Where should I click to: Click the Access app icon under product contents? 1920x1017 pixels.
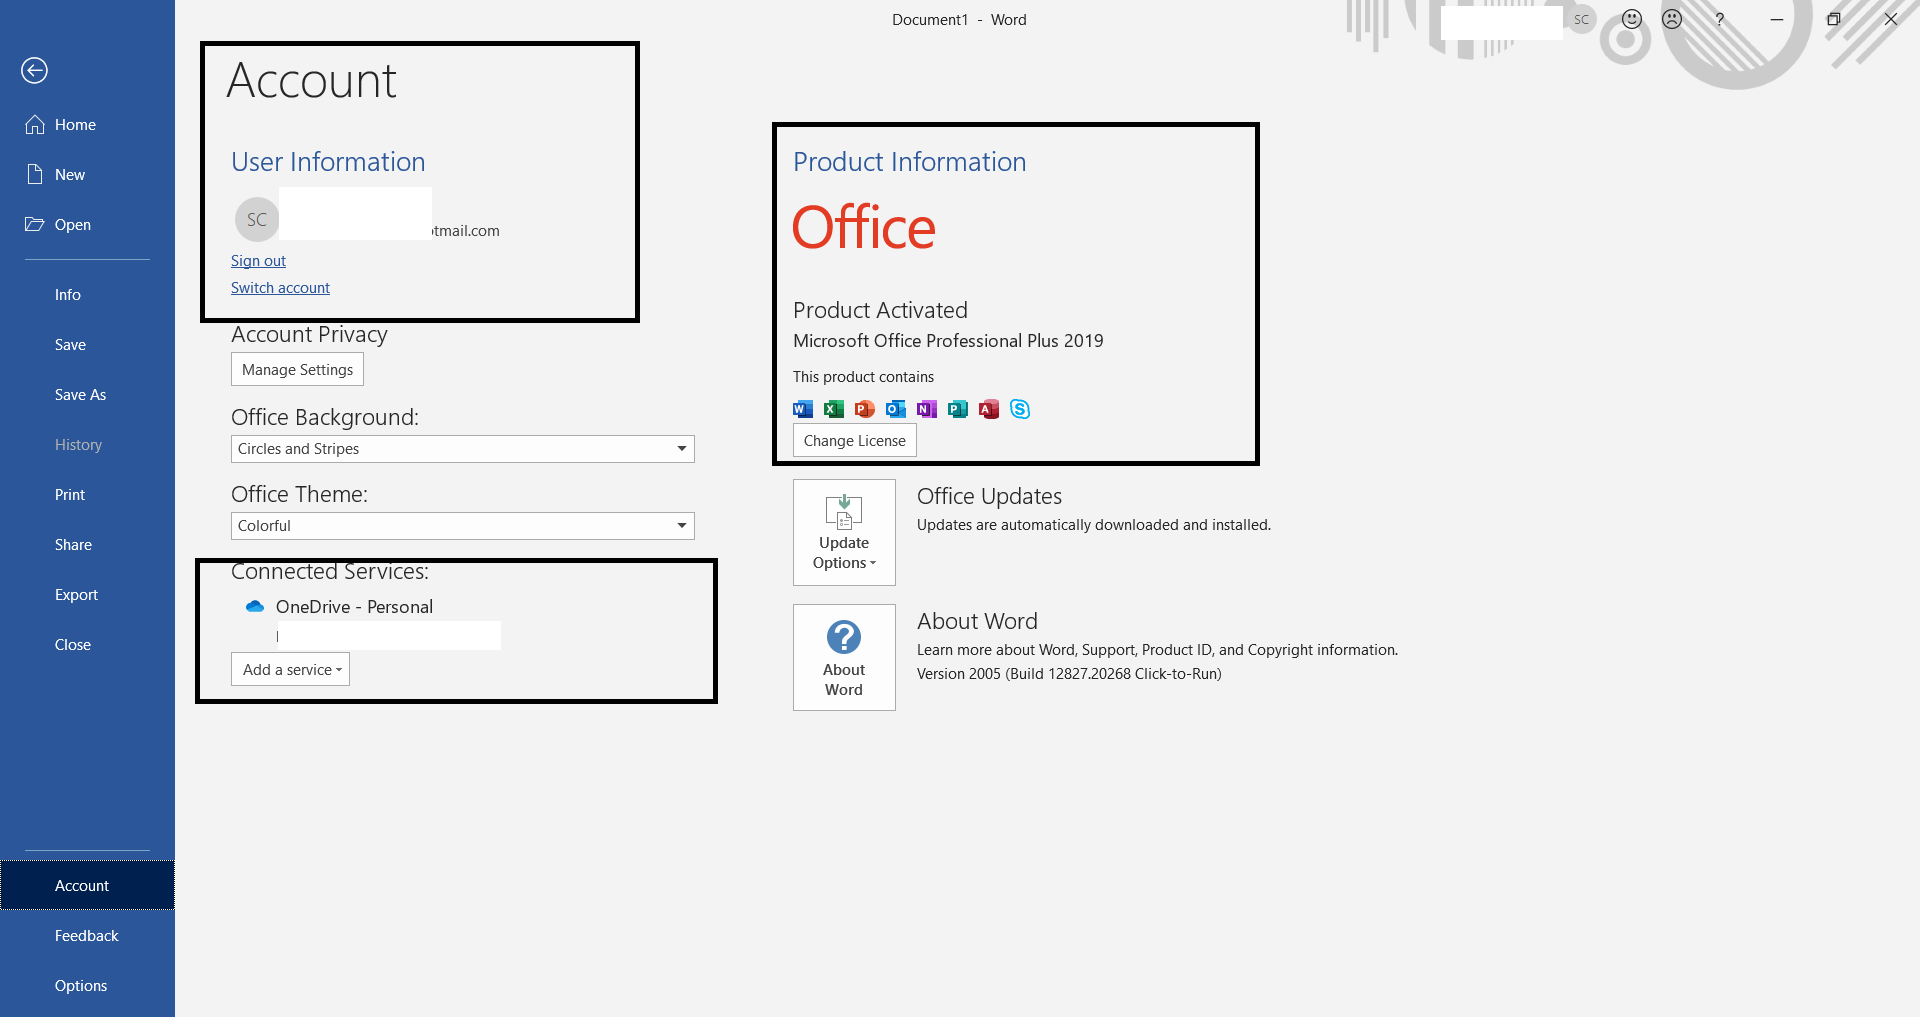click(989, 408)
